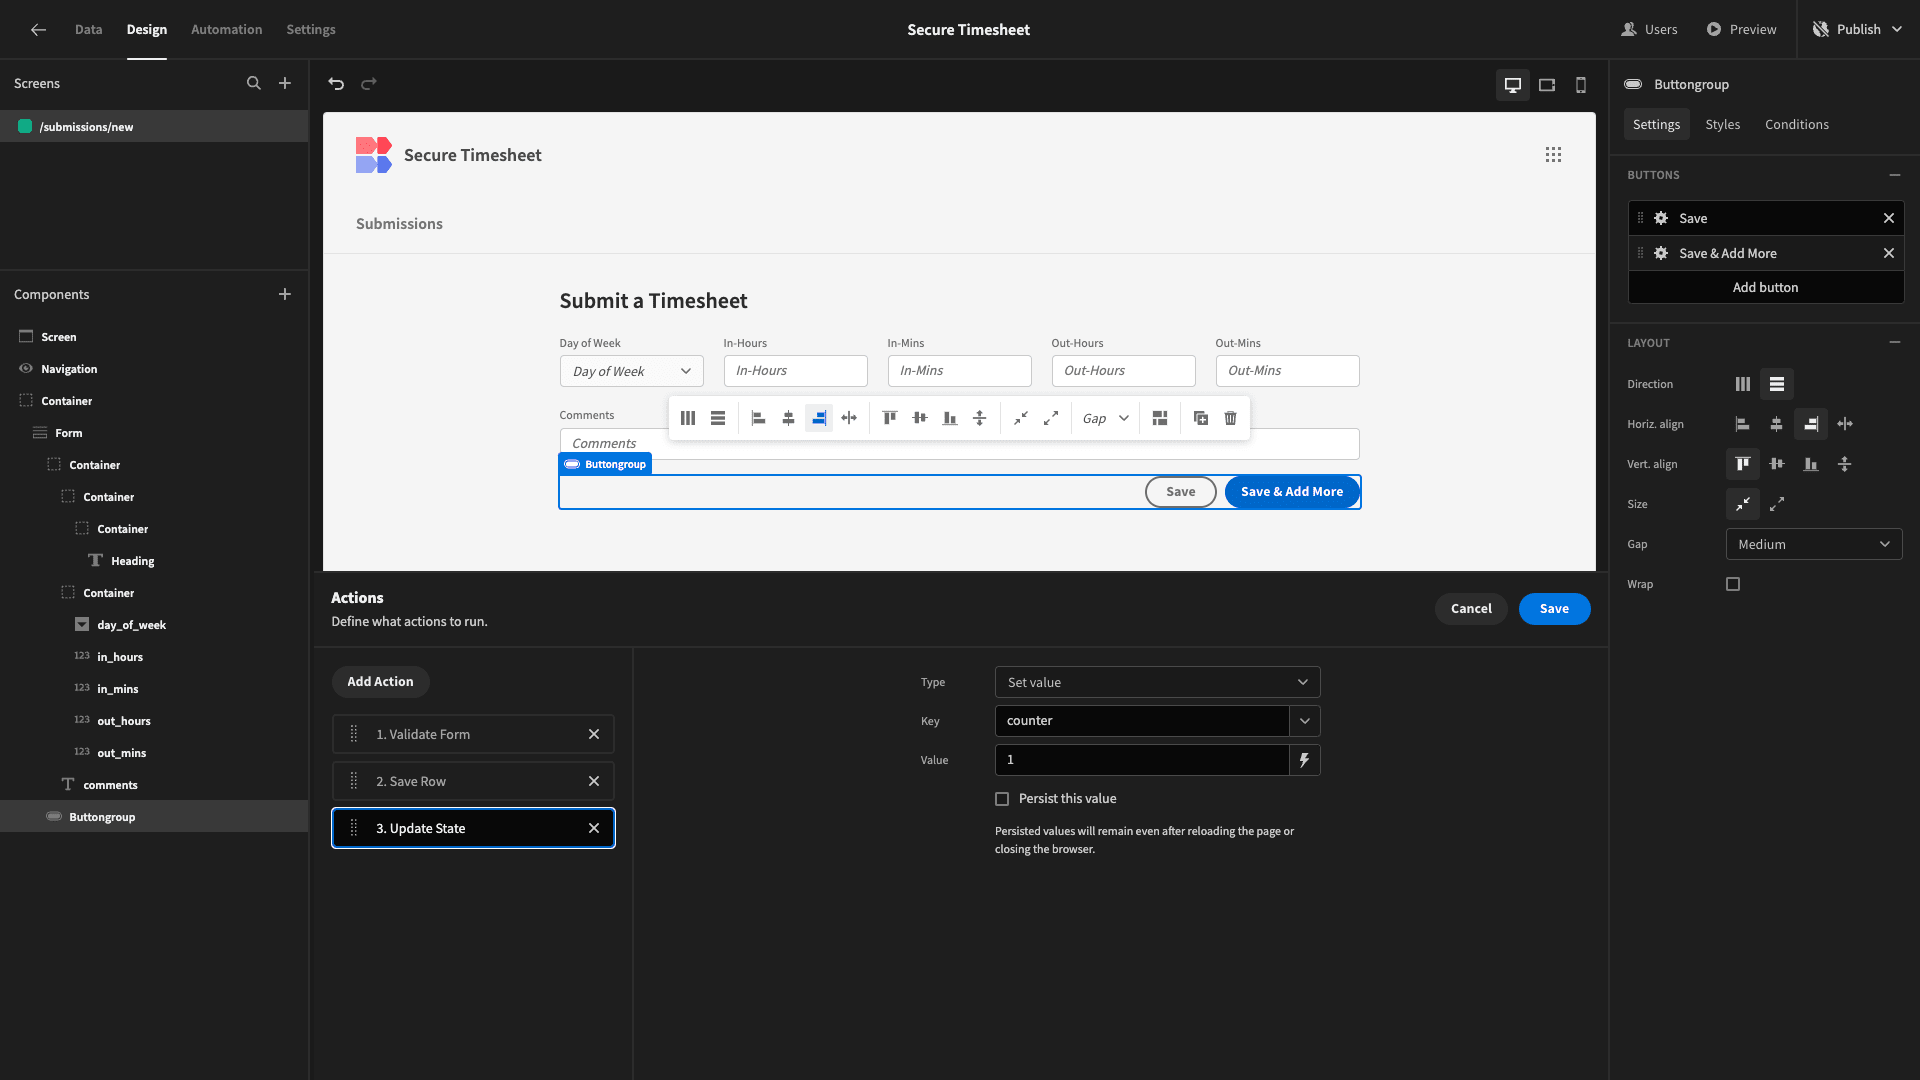Viewport: 1920px width, 1080px height.
Task: Click the undo arrow icon
Action: point(336,84)
